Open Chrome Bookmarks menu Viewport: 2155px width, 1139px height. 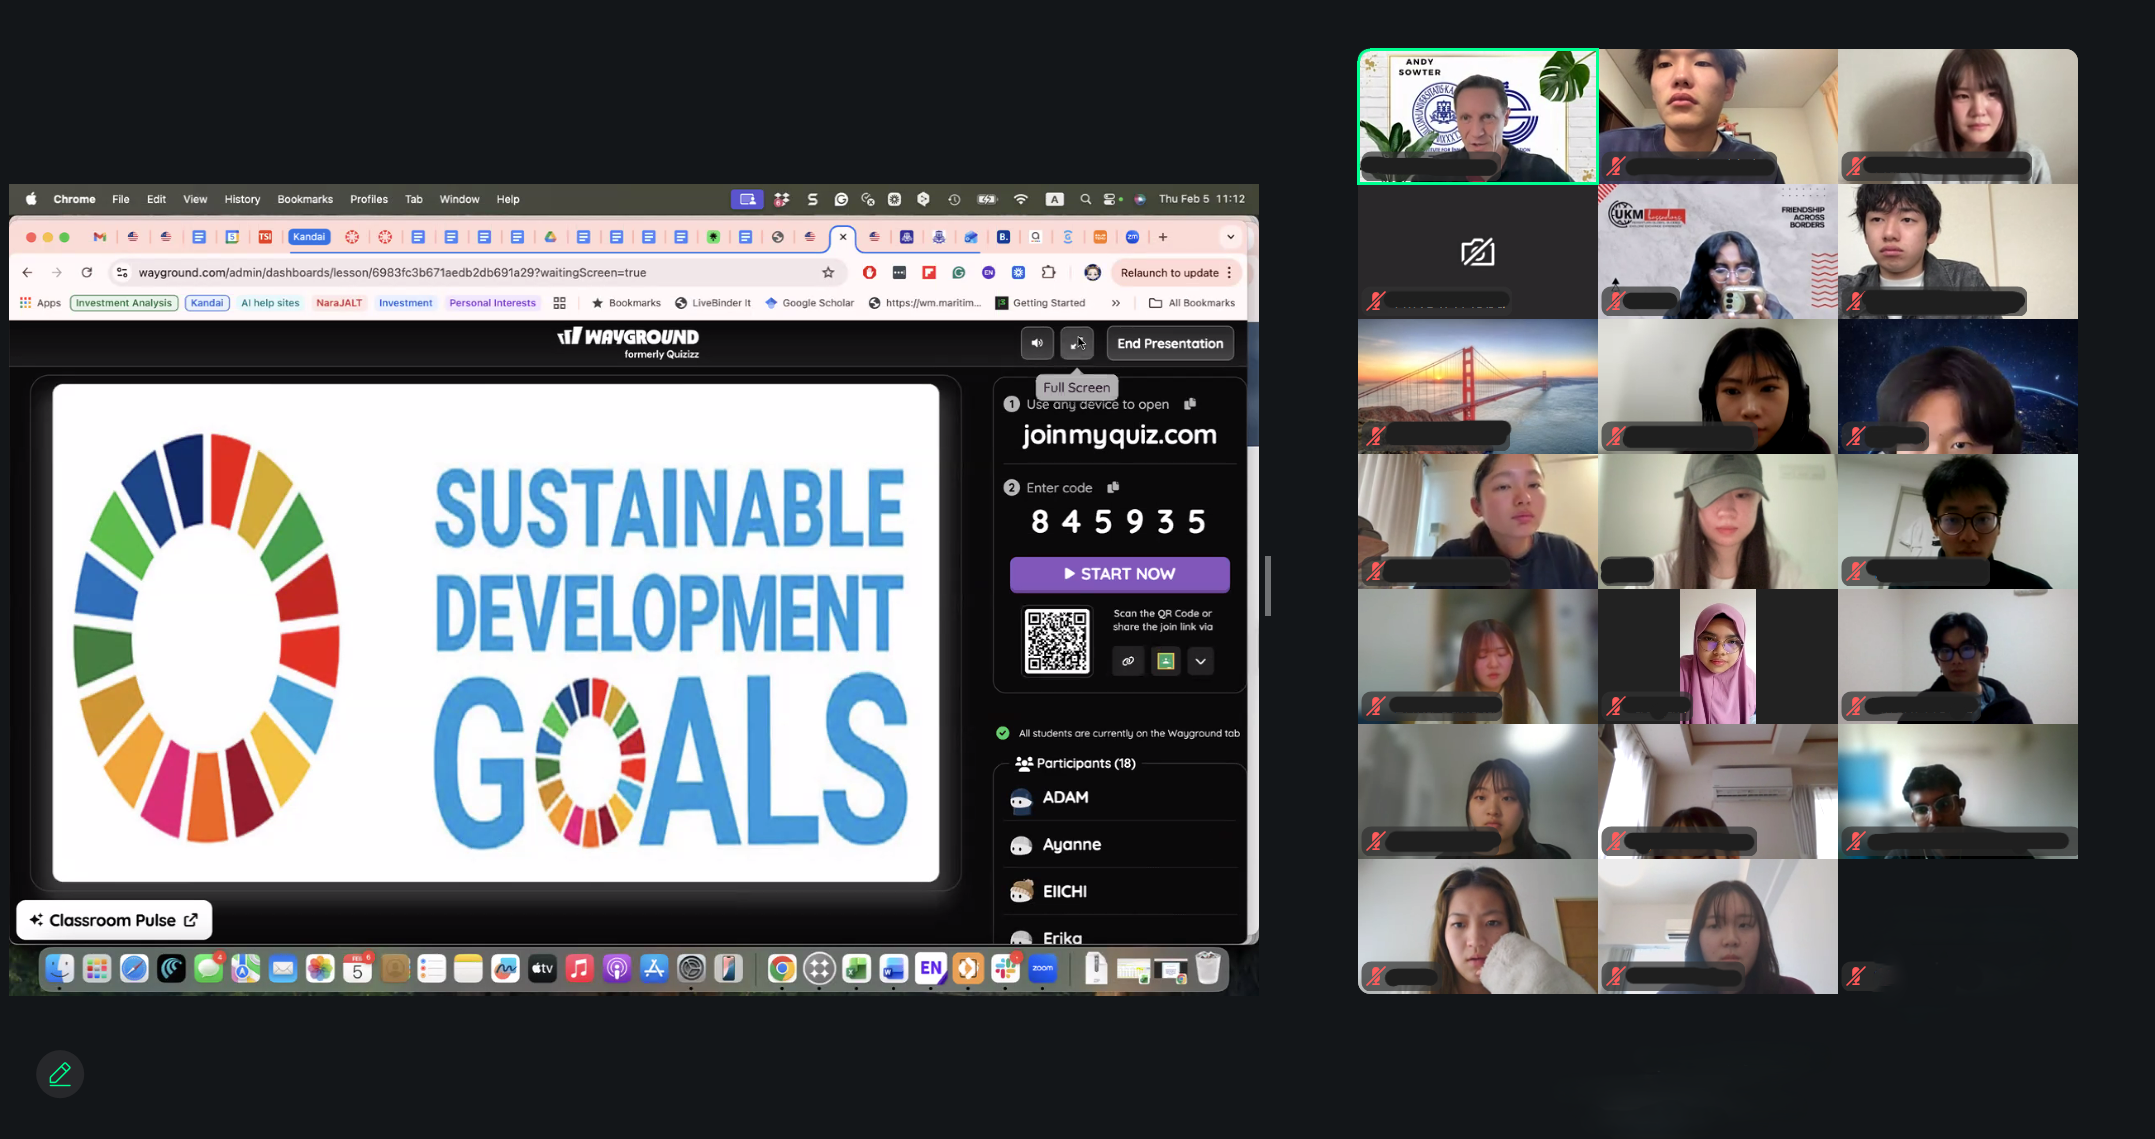point(305,199)
